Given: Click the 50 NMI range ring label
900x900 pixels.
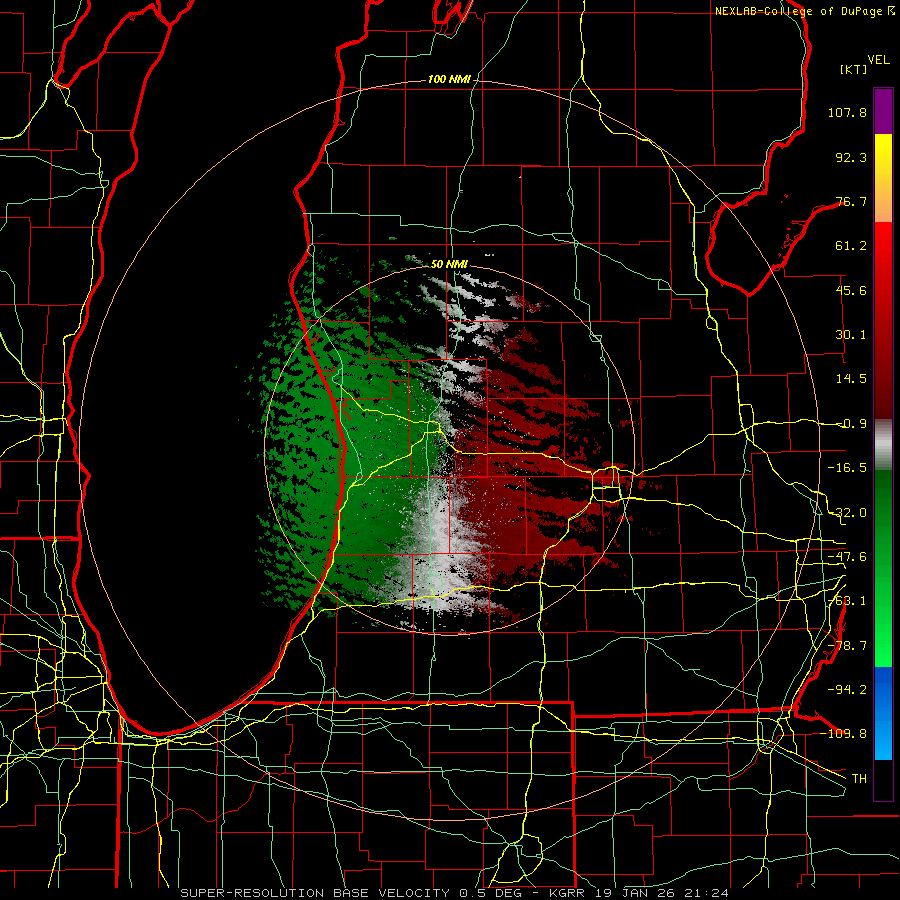Looking at the screenshot, I should [449, 264].
